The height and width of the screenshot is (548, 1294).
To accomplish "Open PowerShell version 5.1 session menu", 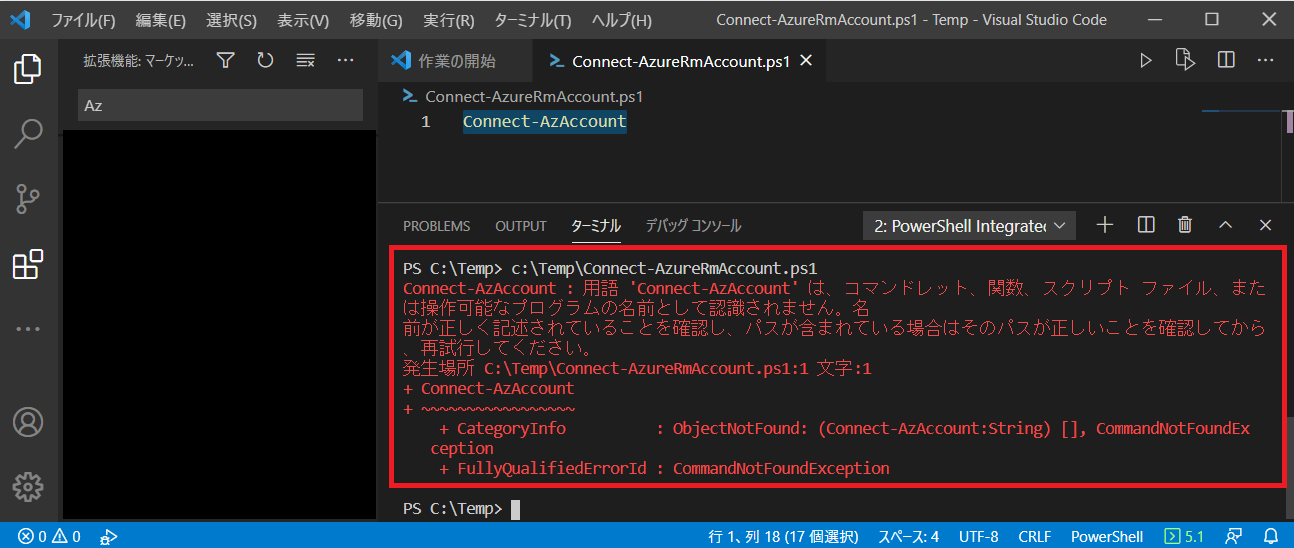I will pos(1185,536).
